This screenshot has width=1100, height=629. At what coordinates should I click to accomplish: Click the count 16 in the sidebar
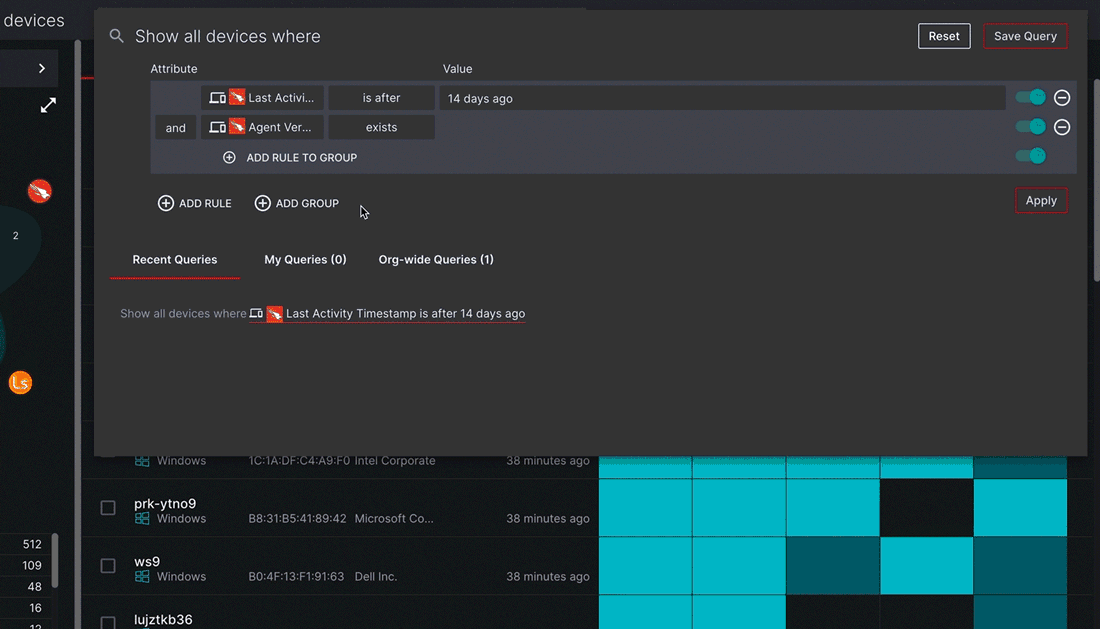click(x=36, y=608)
